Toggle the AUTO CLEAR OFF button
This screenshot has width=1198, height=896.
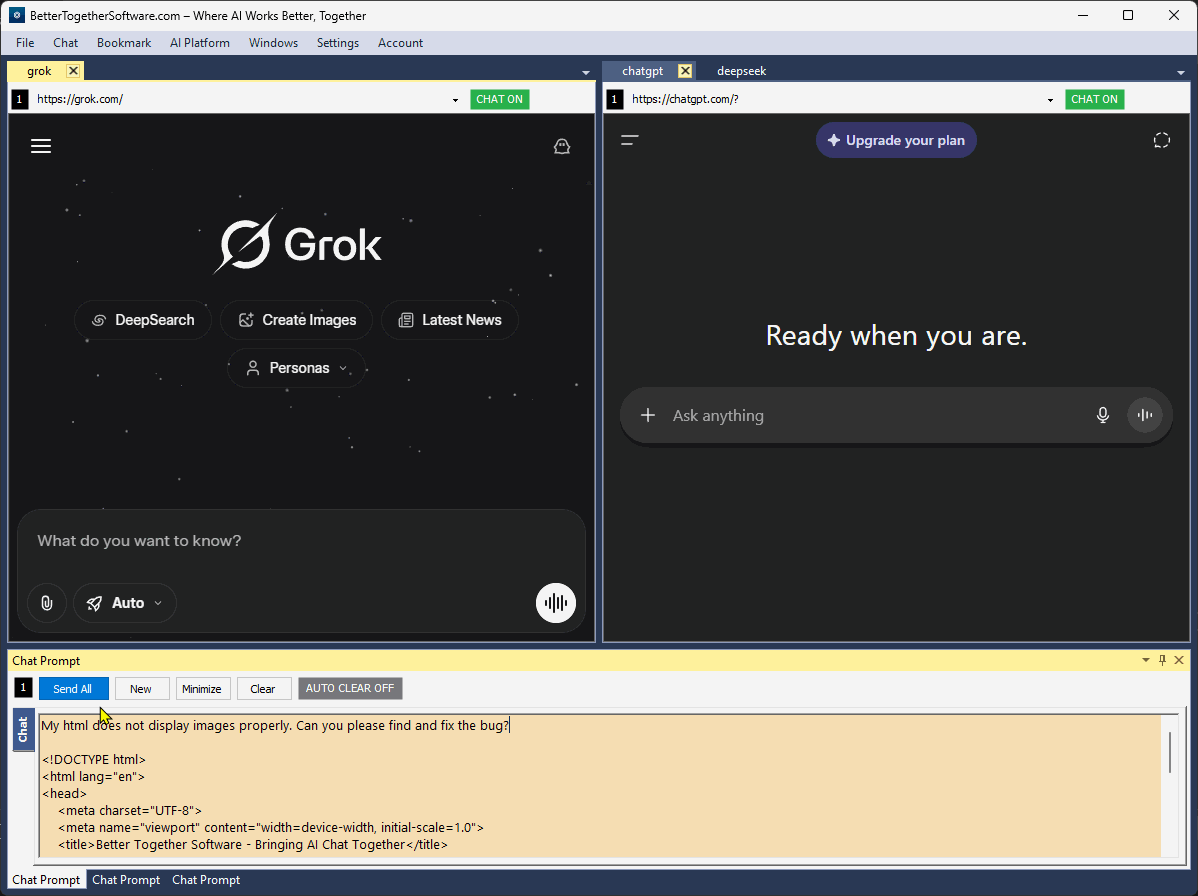(350, 688)
